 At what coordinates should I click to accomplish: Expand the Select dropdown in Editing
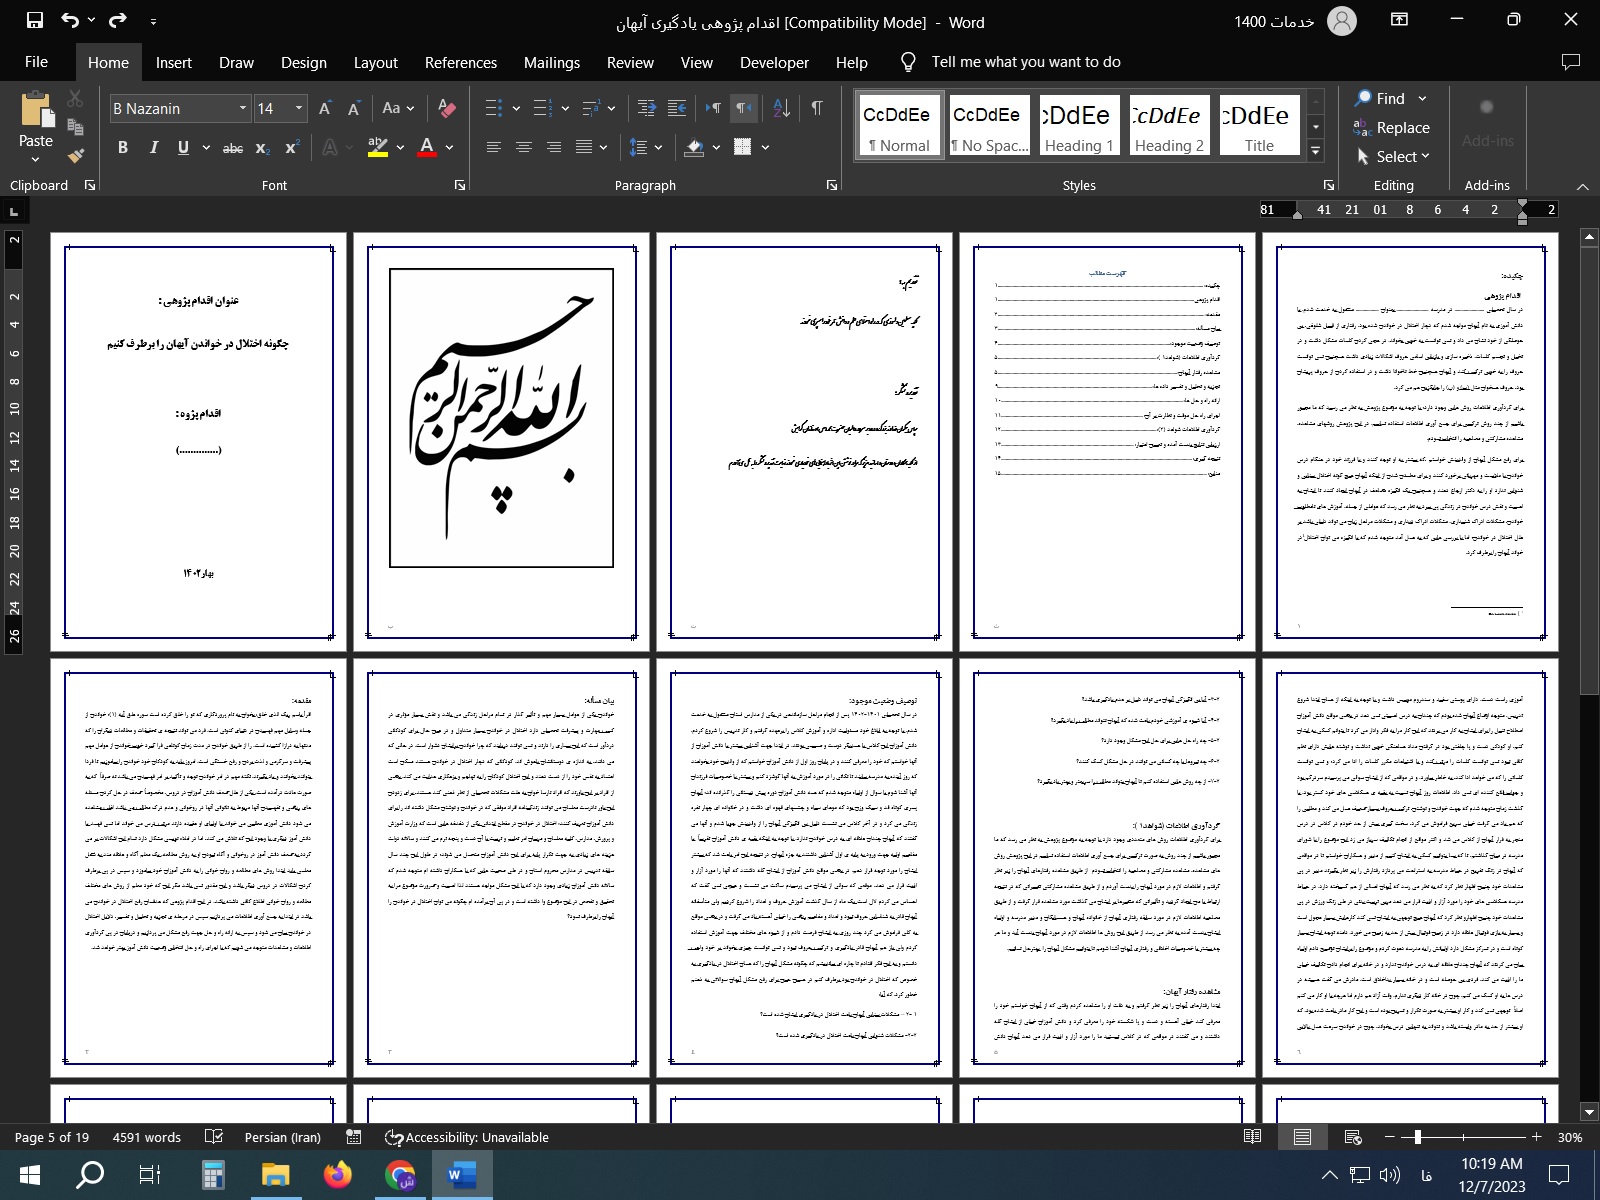coord(1395,157)
